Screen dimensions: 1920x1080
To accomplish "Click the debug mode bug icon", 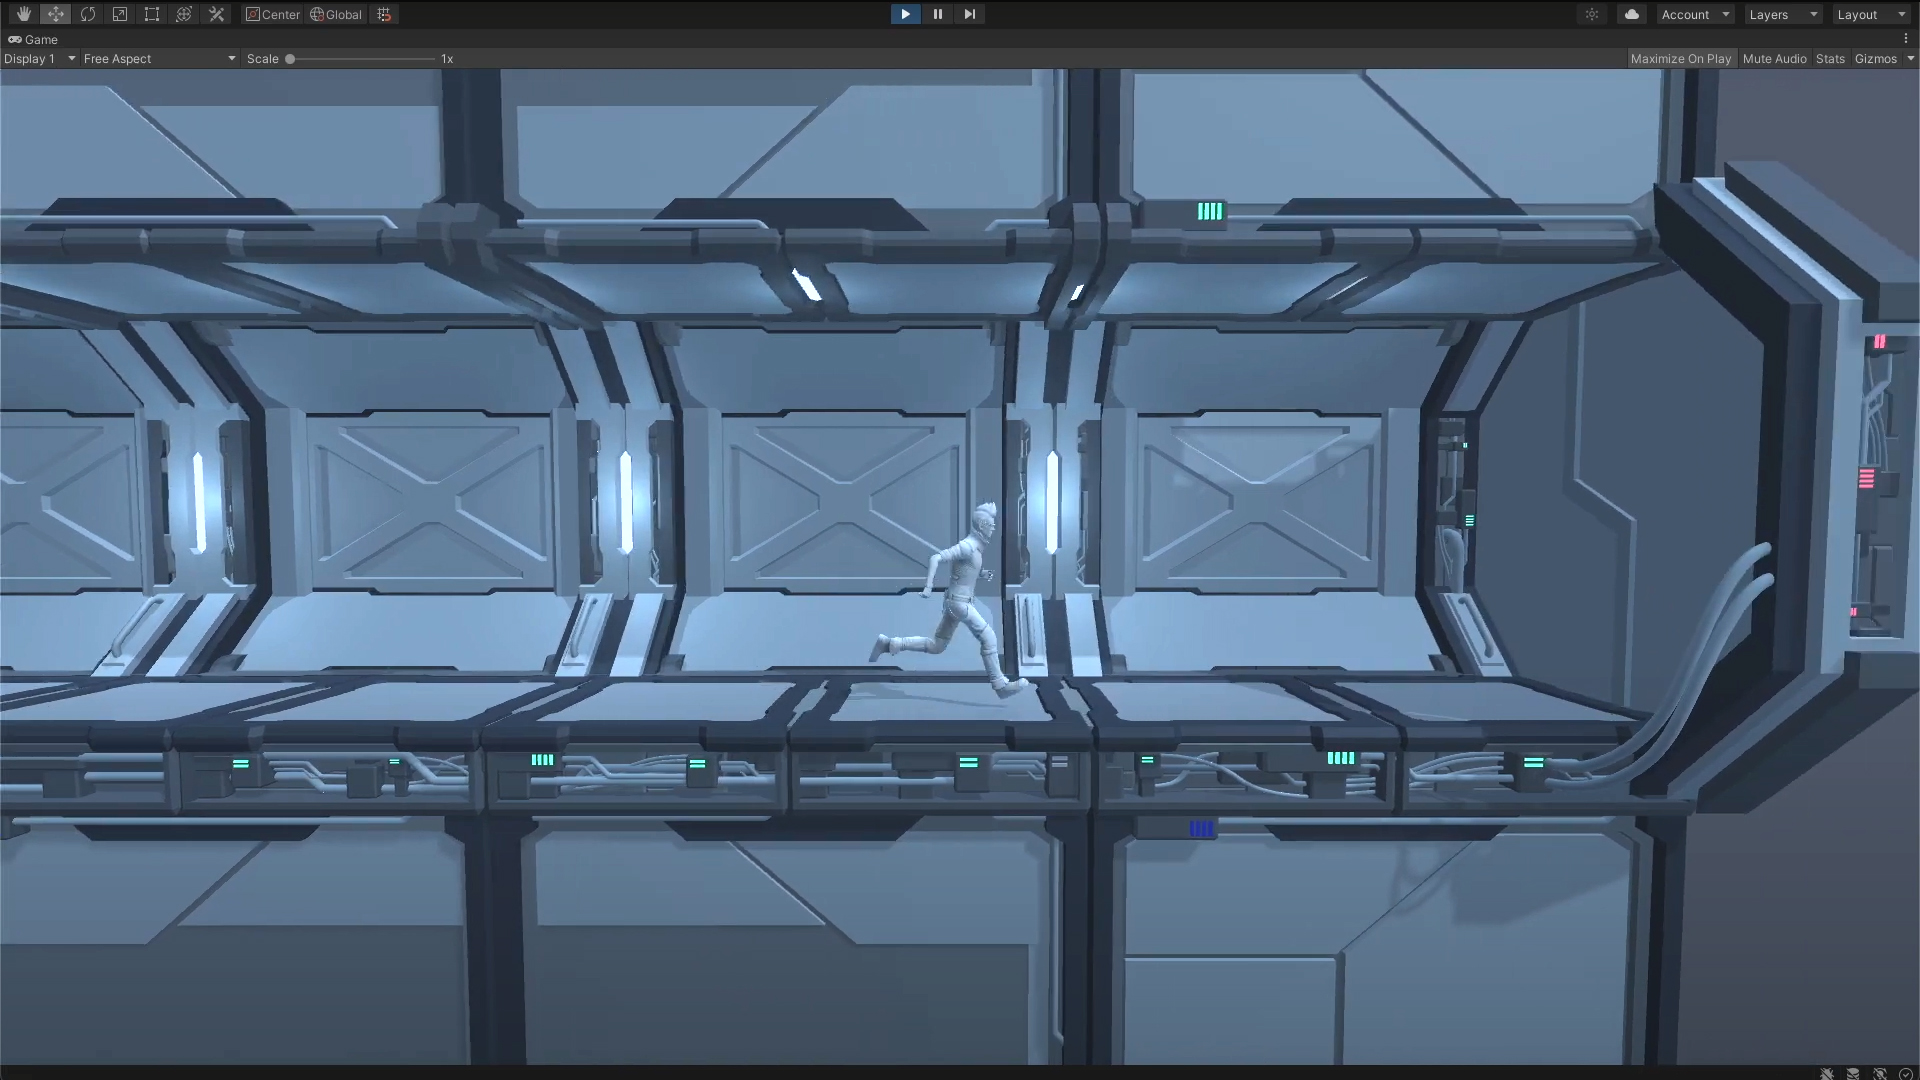I will (x=1827, y=1074).
